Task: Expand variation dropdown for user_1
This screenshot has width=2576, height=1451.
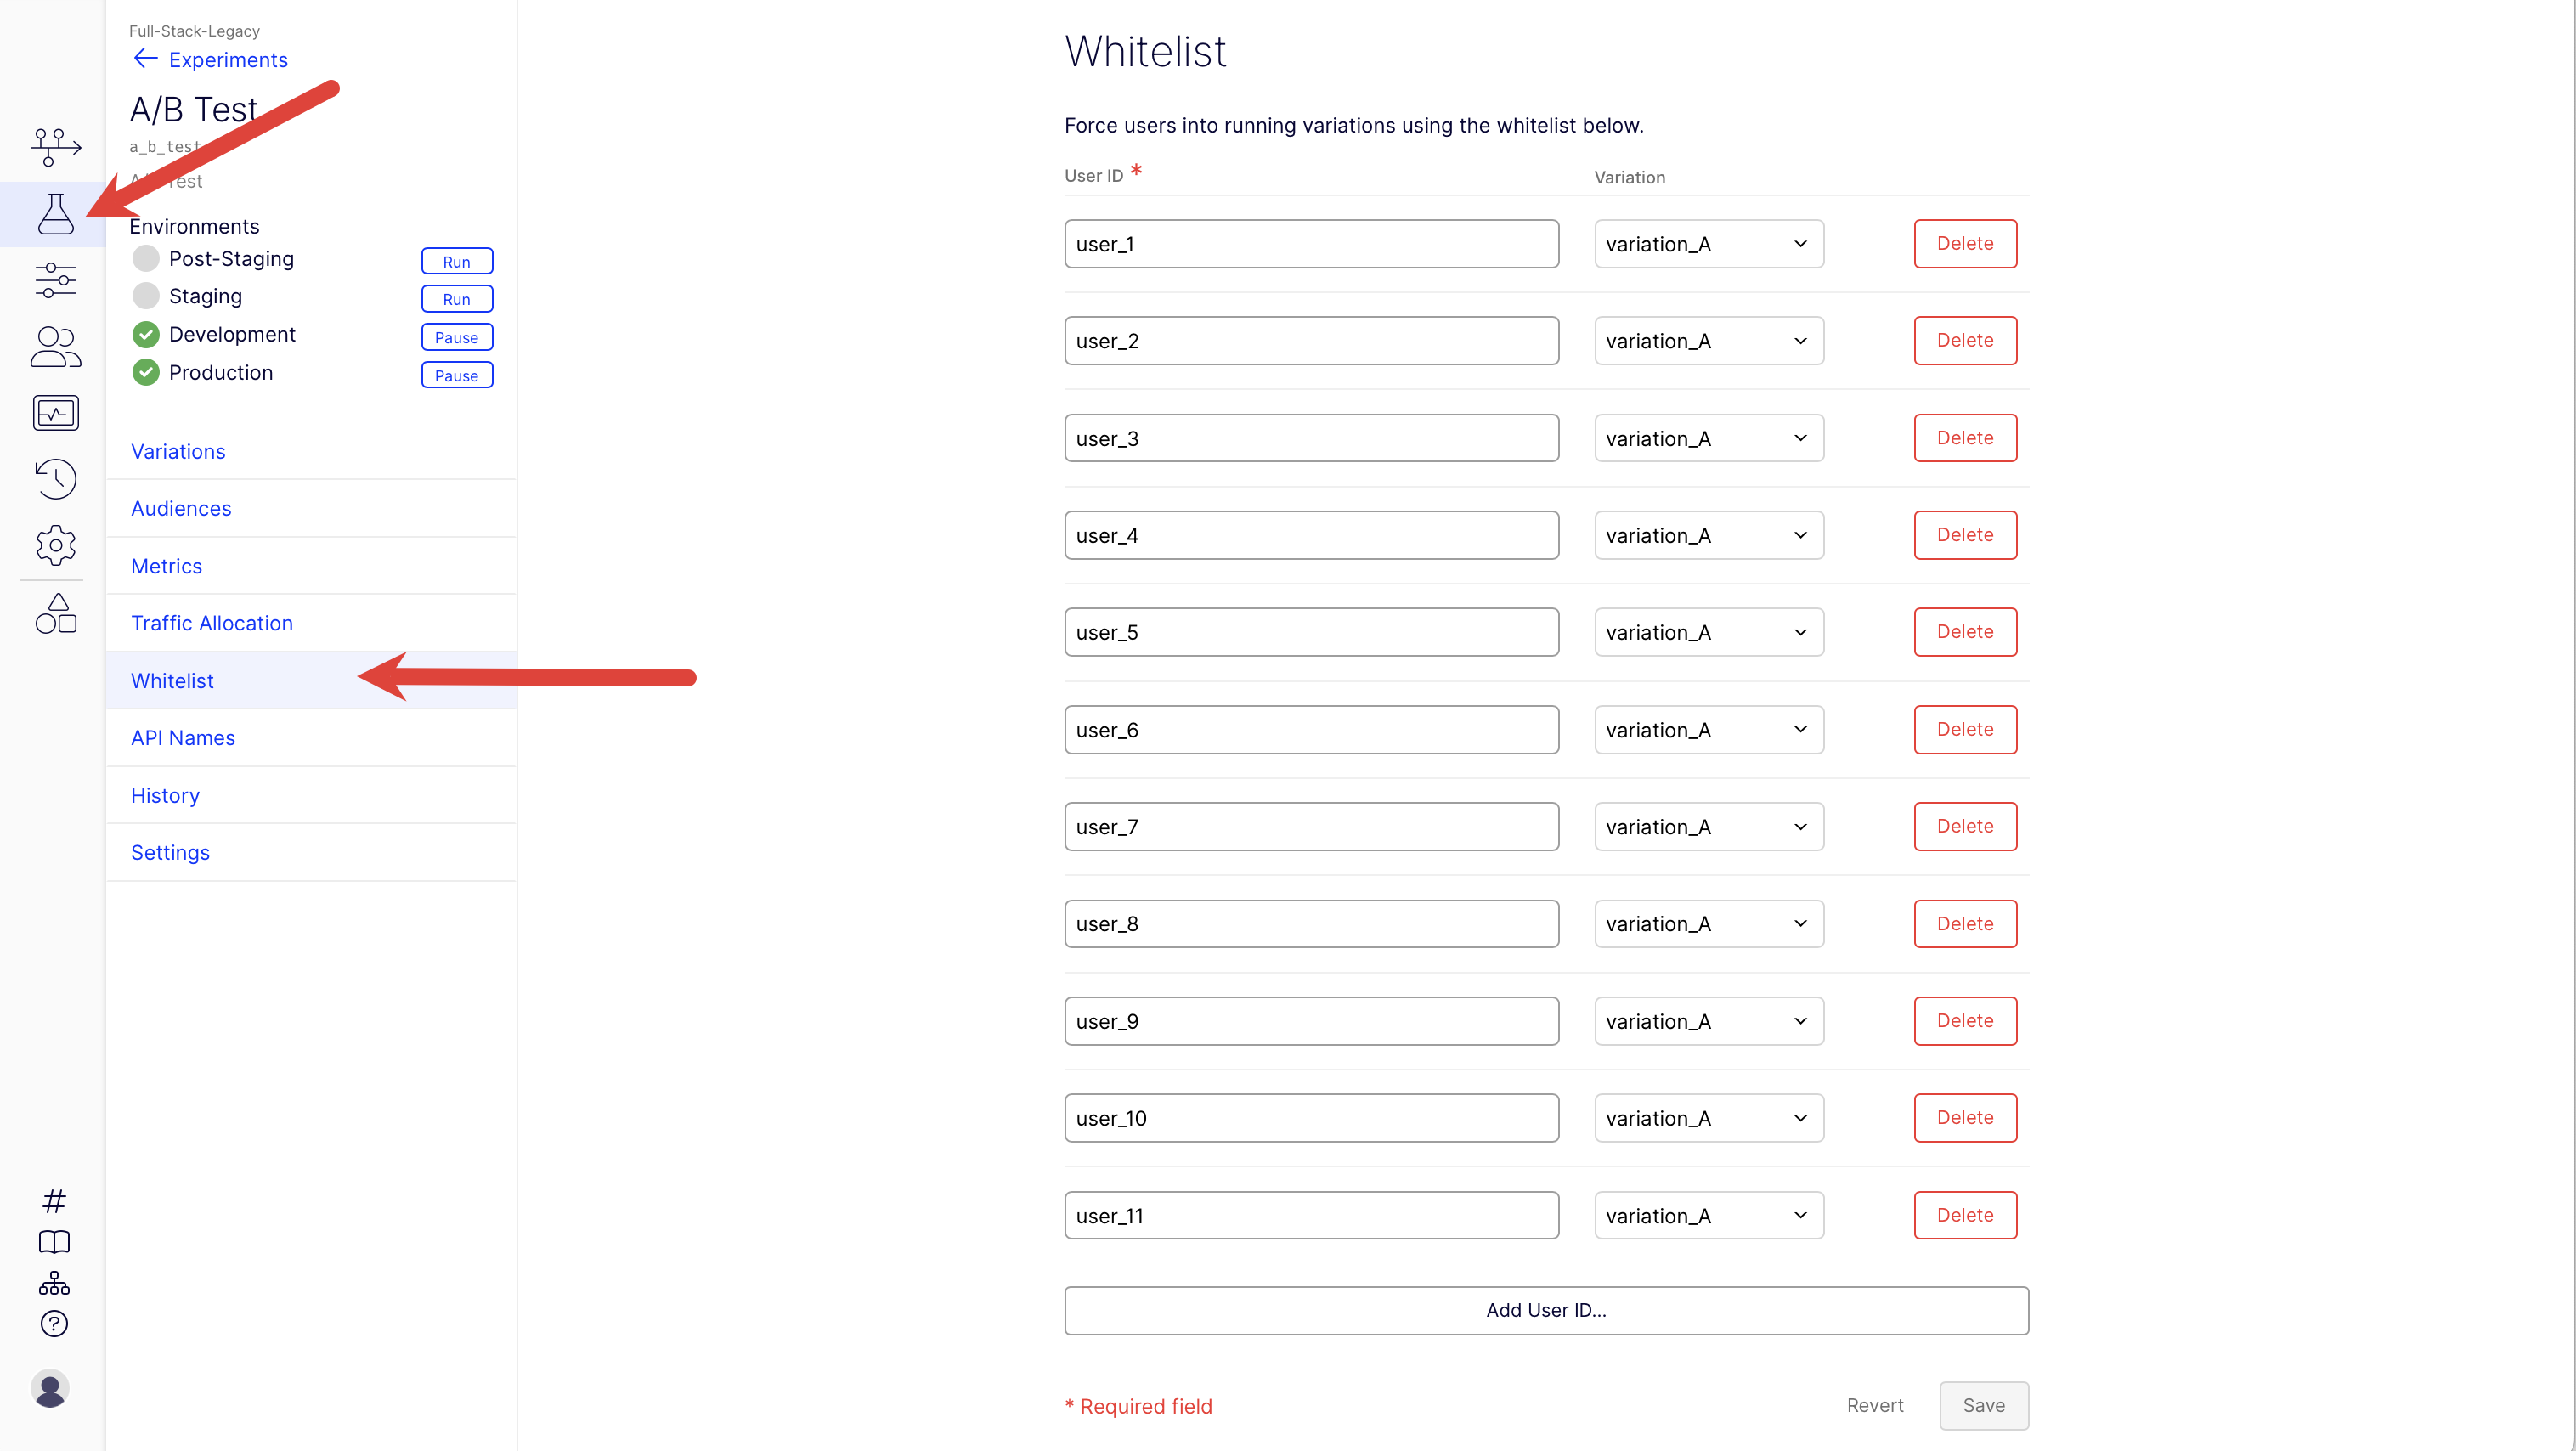Action: pyautogui.click(x=1709, y=244)
